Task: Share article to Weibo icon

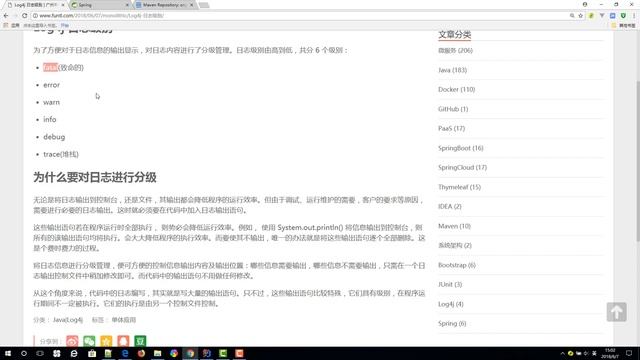Action: click(72, 341)
